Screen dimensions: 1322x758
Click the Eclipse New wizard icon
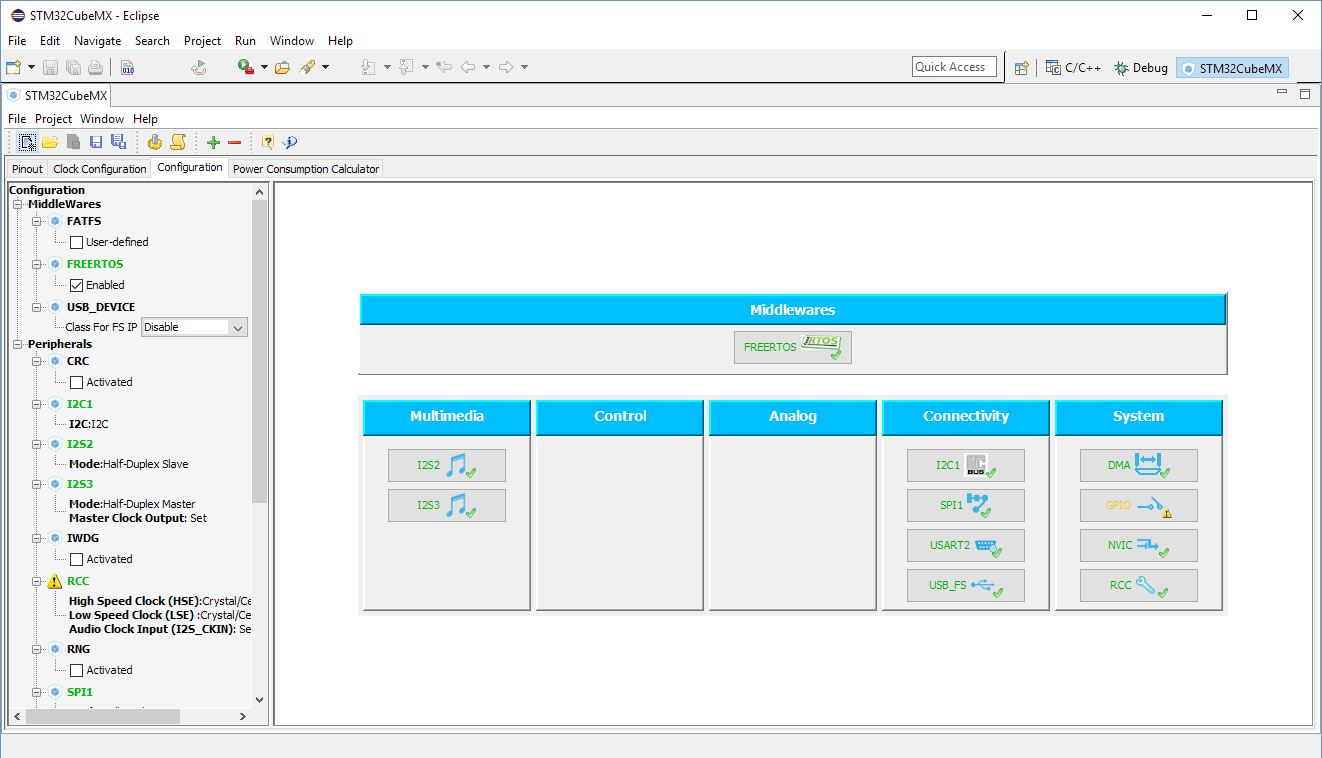[13, 67]
